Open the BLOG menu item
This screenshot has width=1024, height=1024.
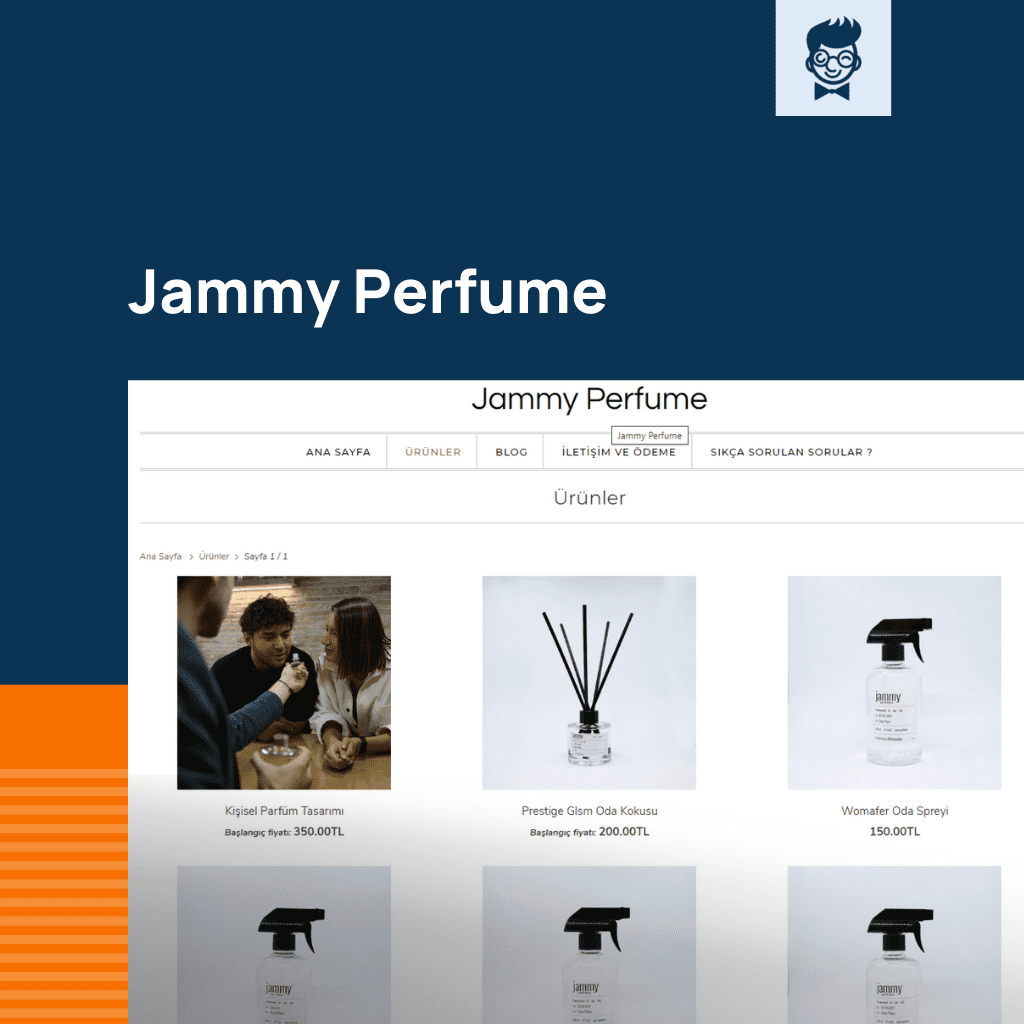511,452
